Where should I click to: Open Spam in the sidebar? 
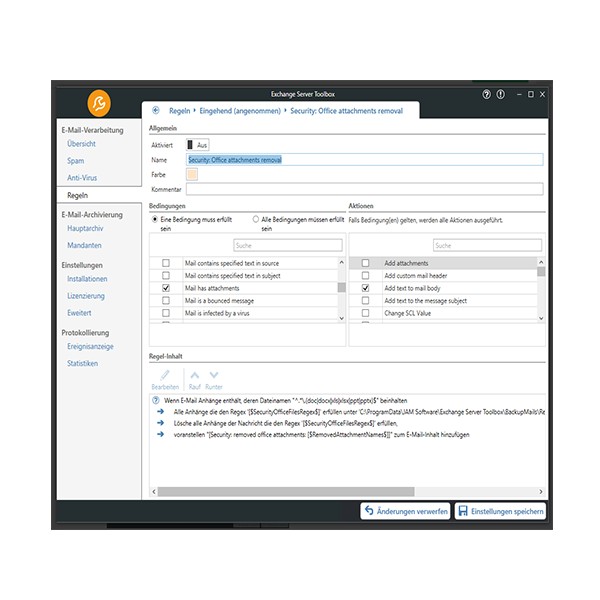tap(76, 161)
